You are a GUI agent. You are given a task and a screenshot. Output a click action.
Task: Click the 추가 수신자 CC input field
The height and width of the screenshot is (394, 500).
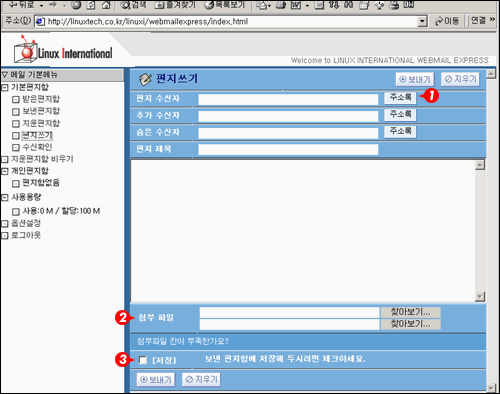click(x=288, y=116)
